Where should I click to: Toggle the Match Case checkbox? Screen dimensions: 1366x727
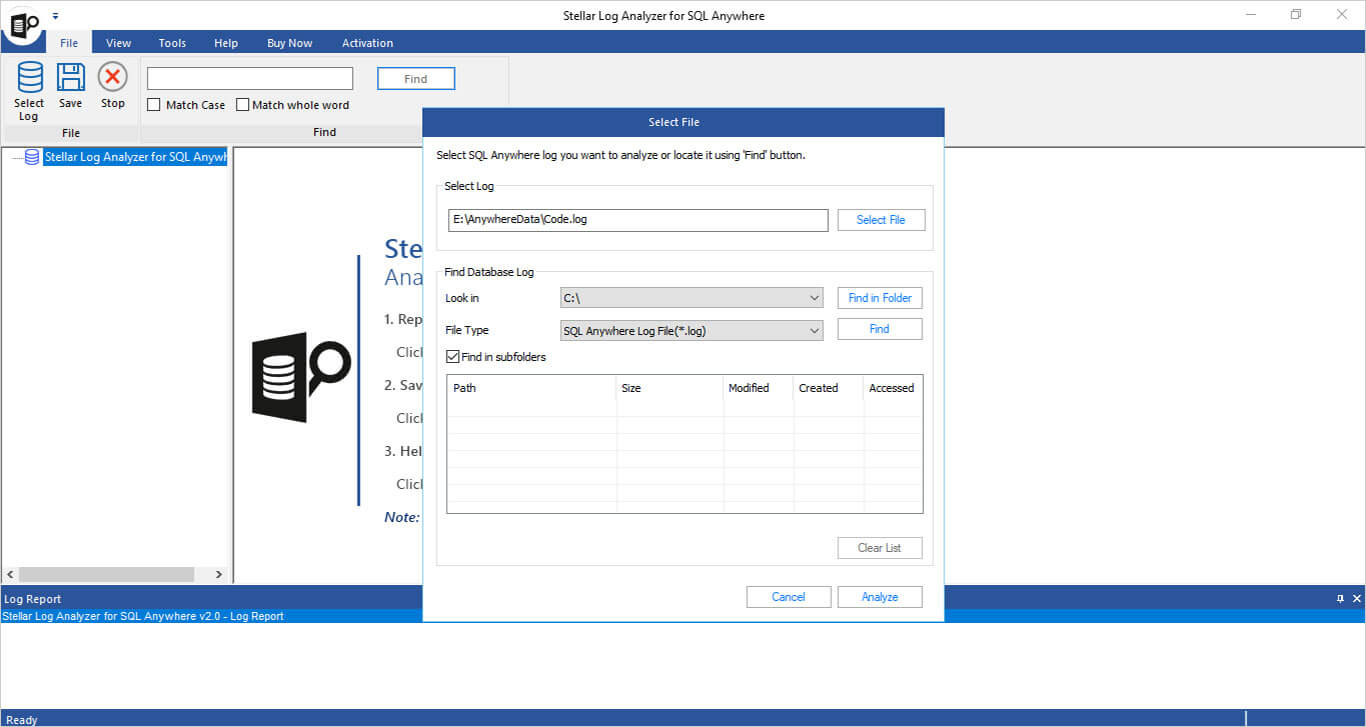tap(154, 105)
